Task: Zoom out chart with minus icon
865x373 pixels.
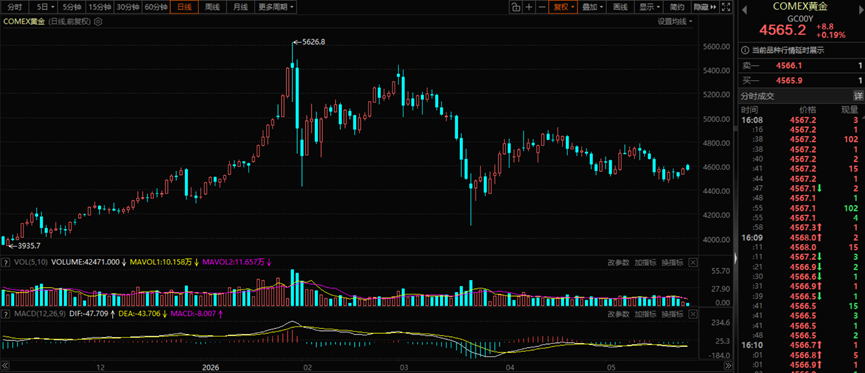Action: click(x=542, y=7)
